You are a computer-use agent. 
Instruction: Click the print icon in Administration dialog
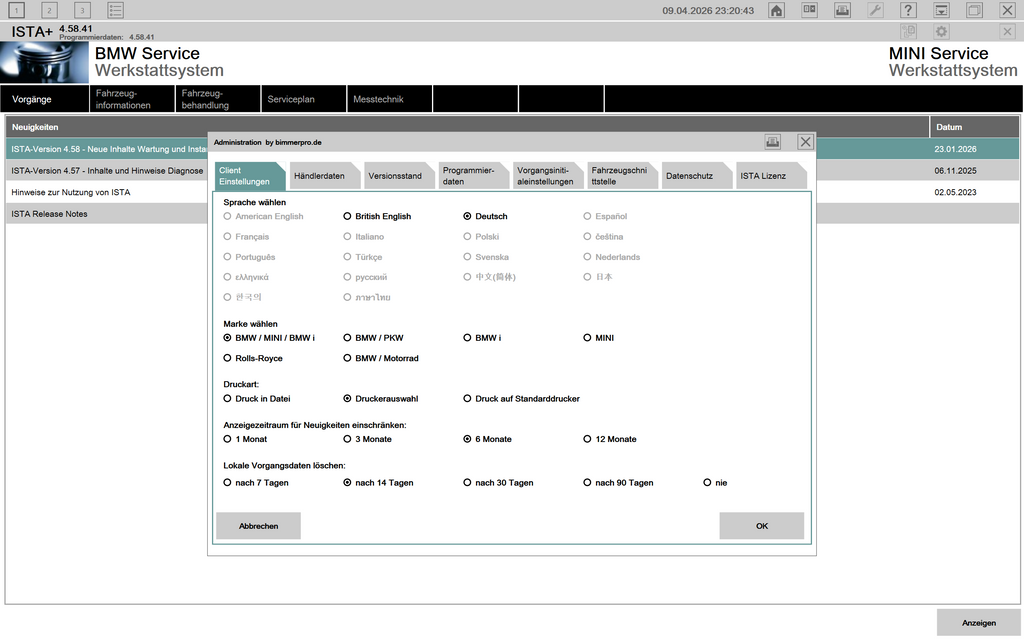tap(773, 142)
